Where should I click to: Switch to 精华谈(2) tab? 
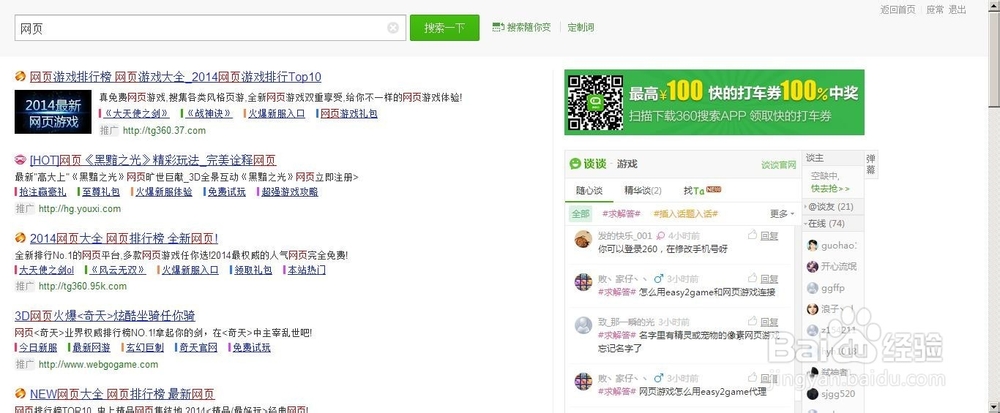(643, 191)
